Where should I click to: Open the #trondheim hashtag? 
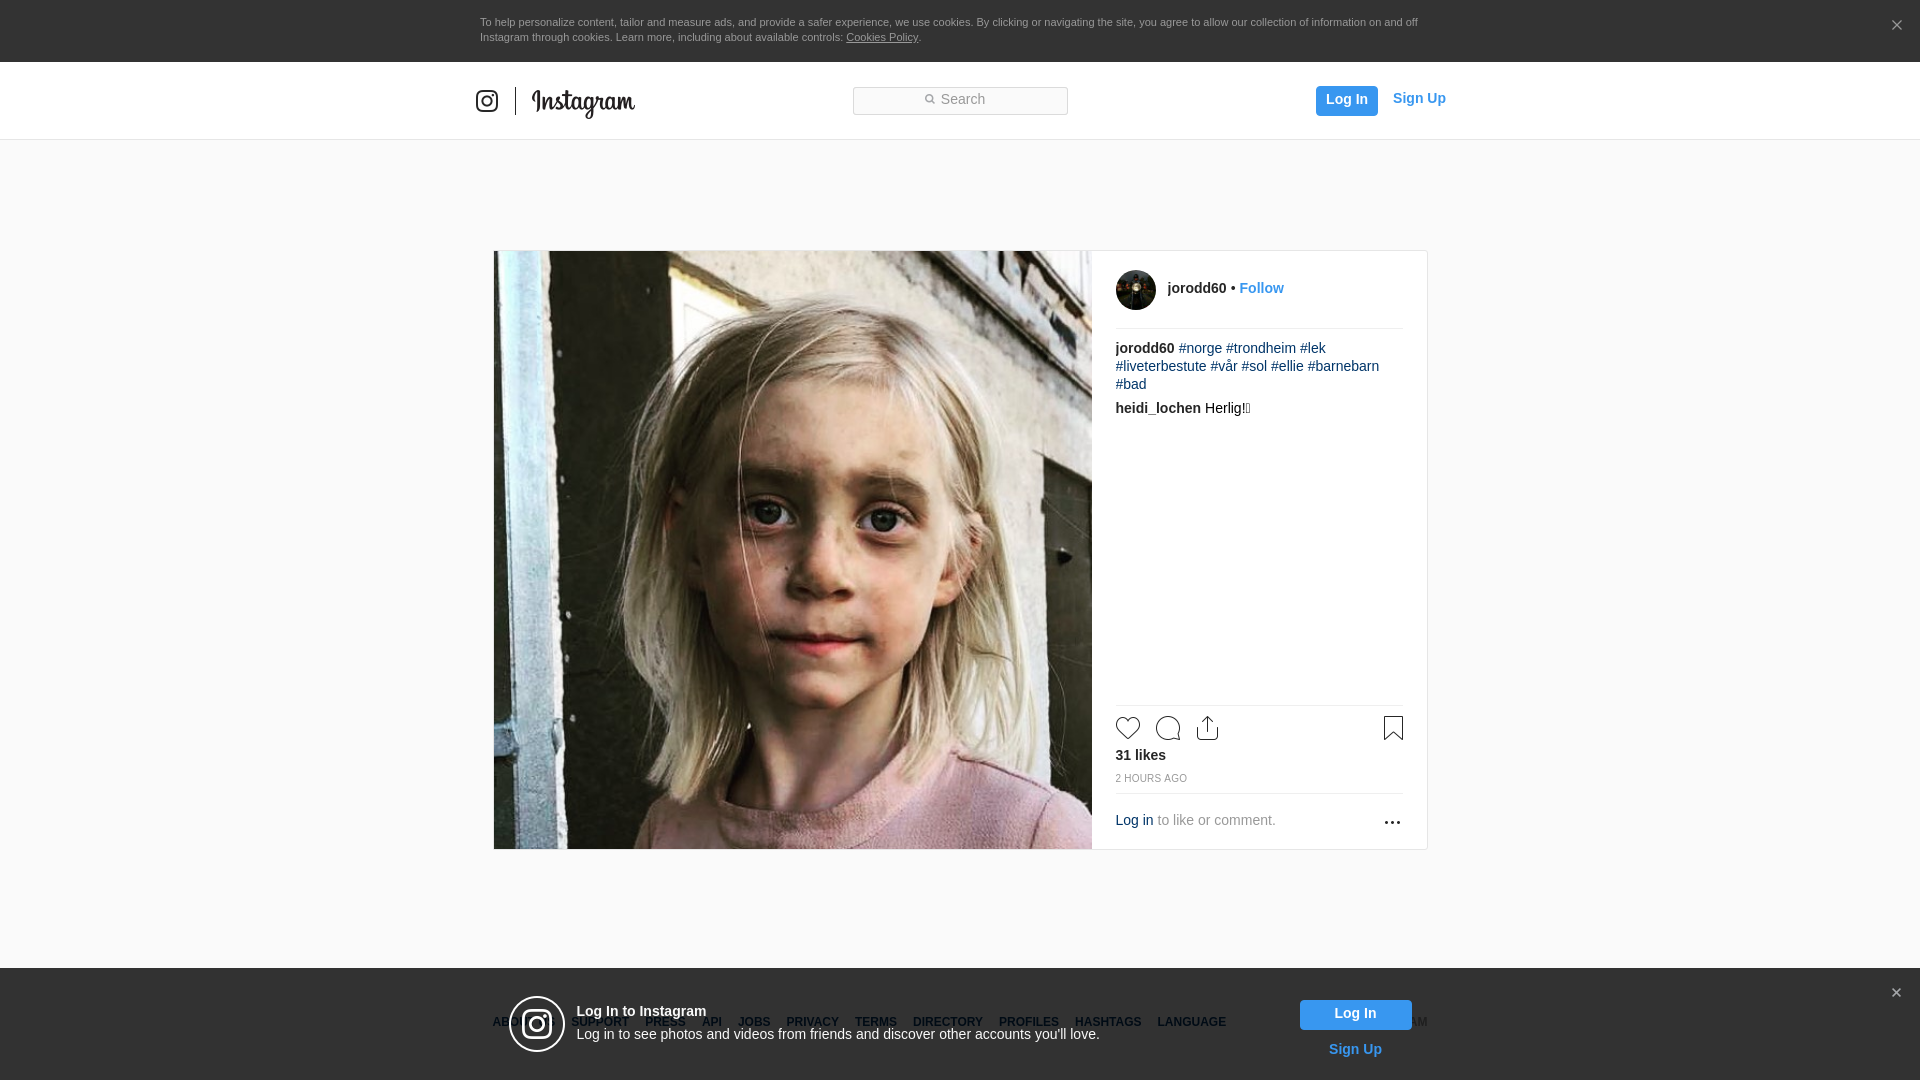click(x=1260, y=348)
